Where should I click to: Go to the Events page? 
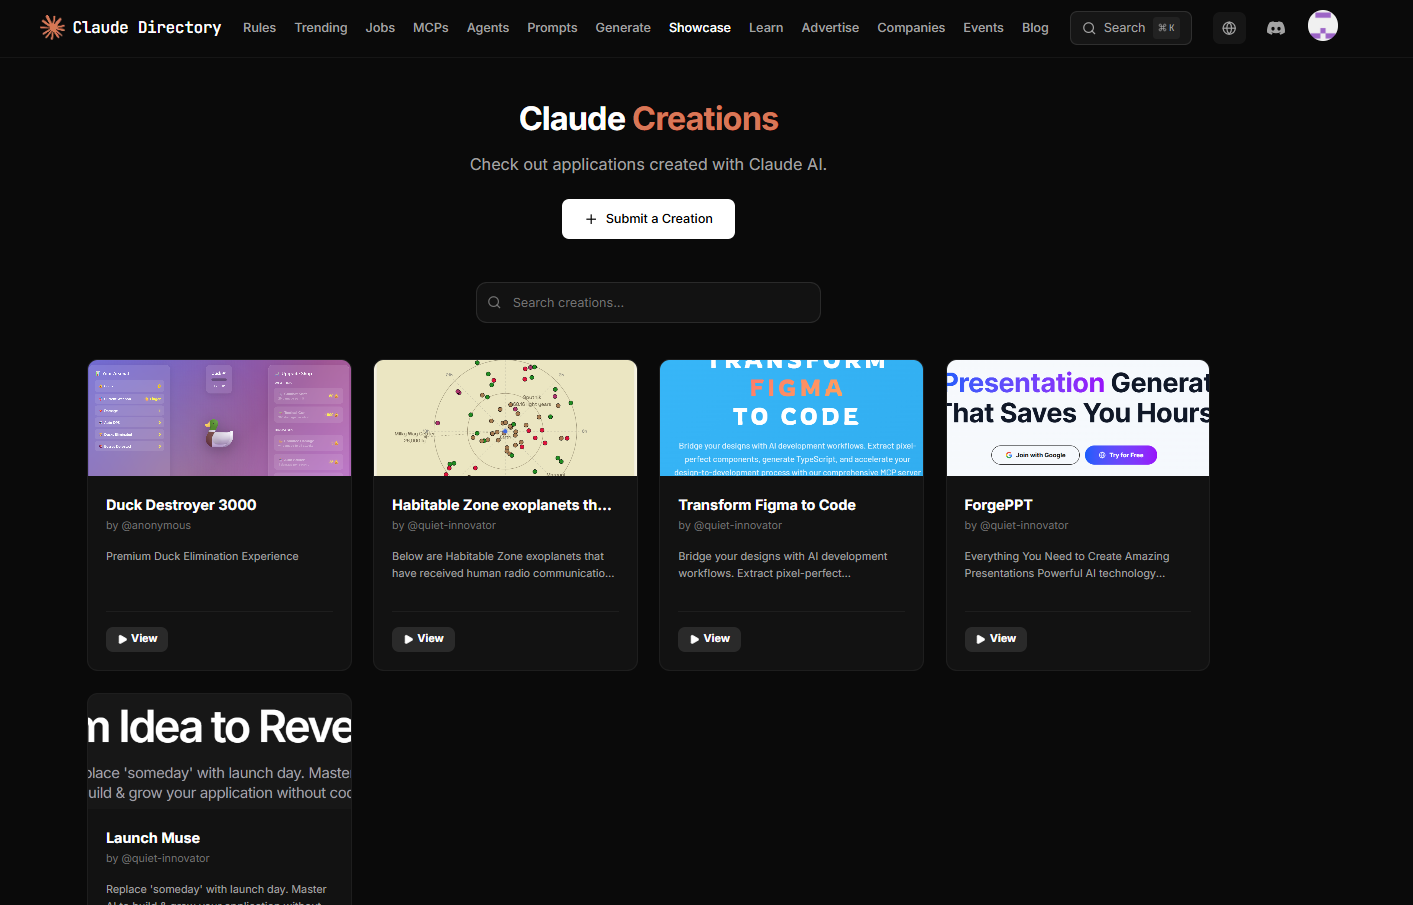tap(983, 28)
